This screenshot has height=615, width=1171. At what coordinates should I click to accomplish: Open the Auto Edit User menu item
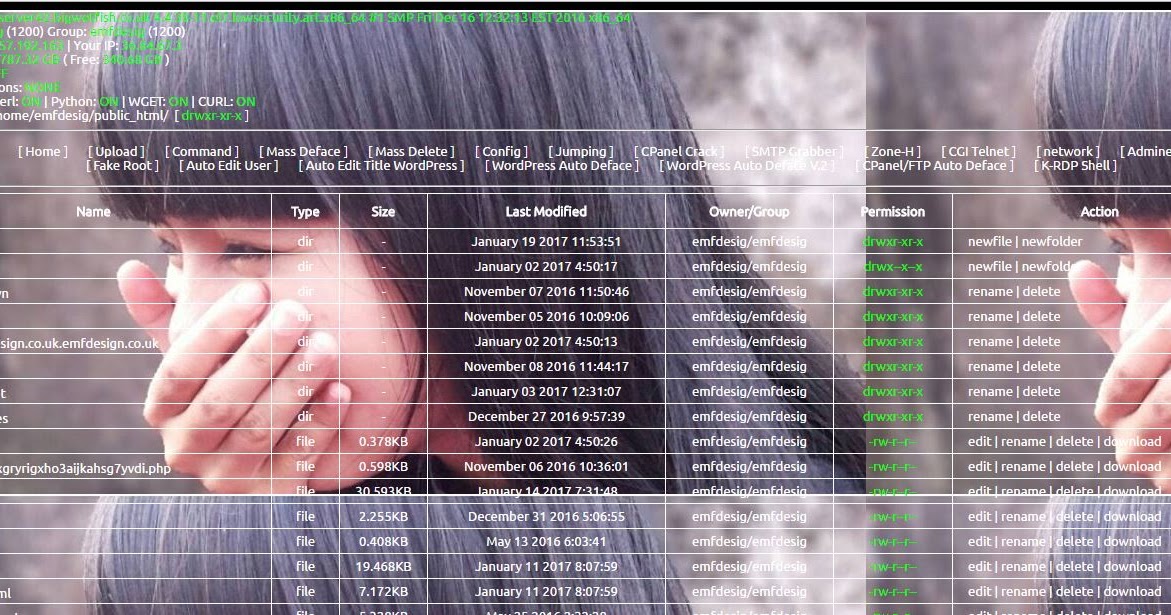click(229, 166)
